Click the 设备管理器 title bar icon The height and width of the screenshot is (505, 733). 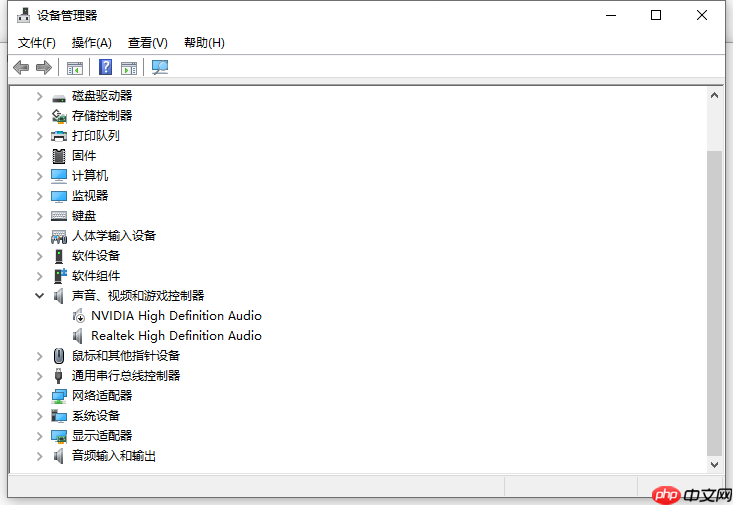coord(23,15)
